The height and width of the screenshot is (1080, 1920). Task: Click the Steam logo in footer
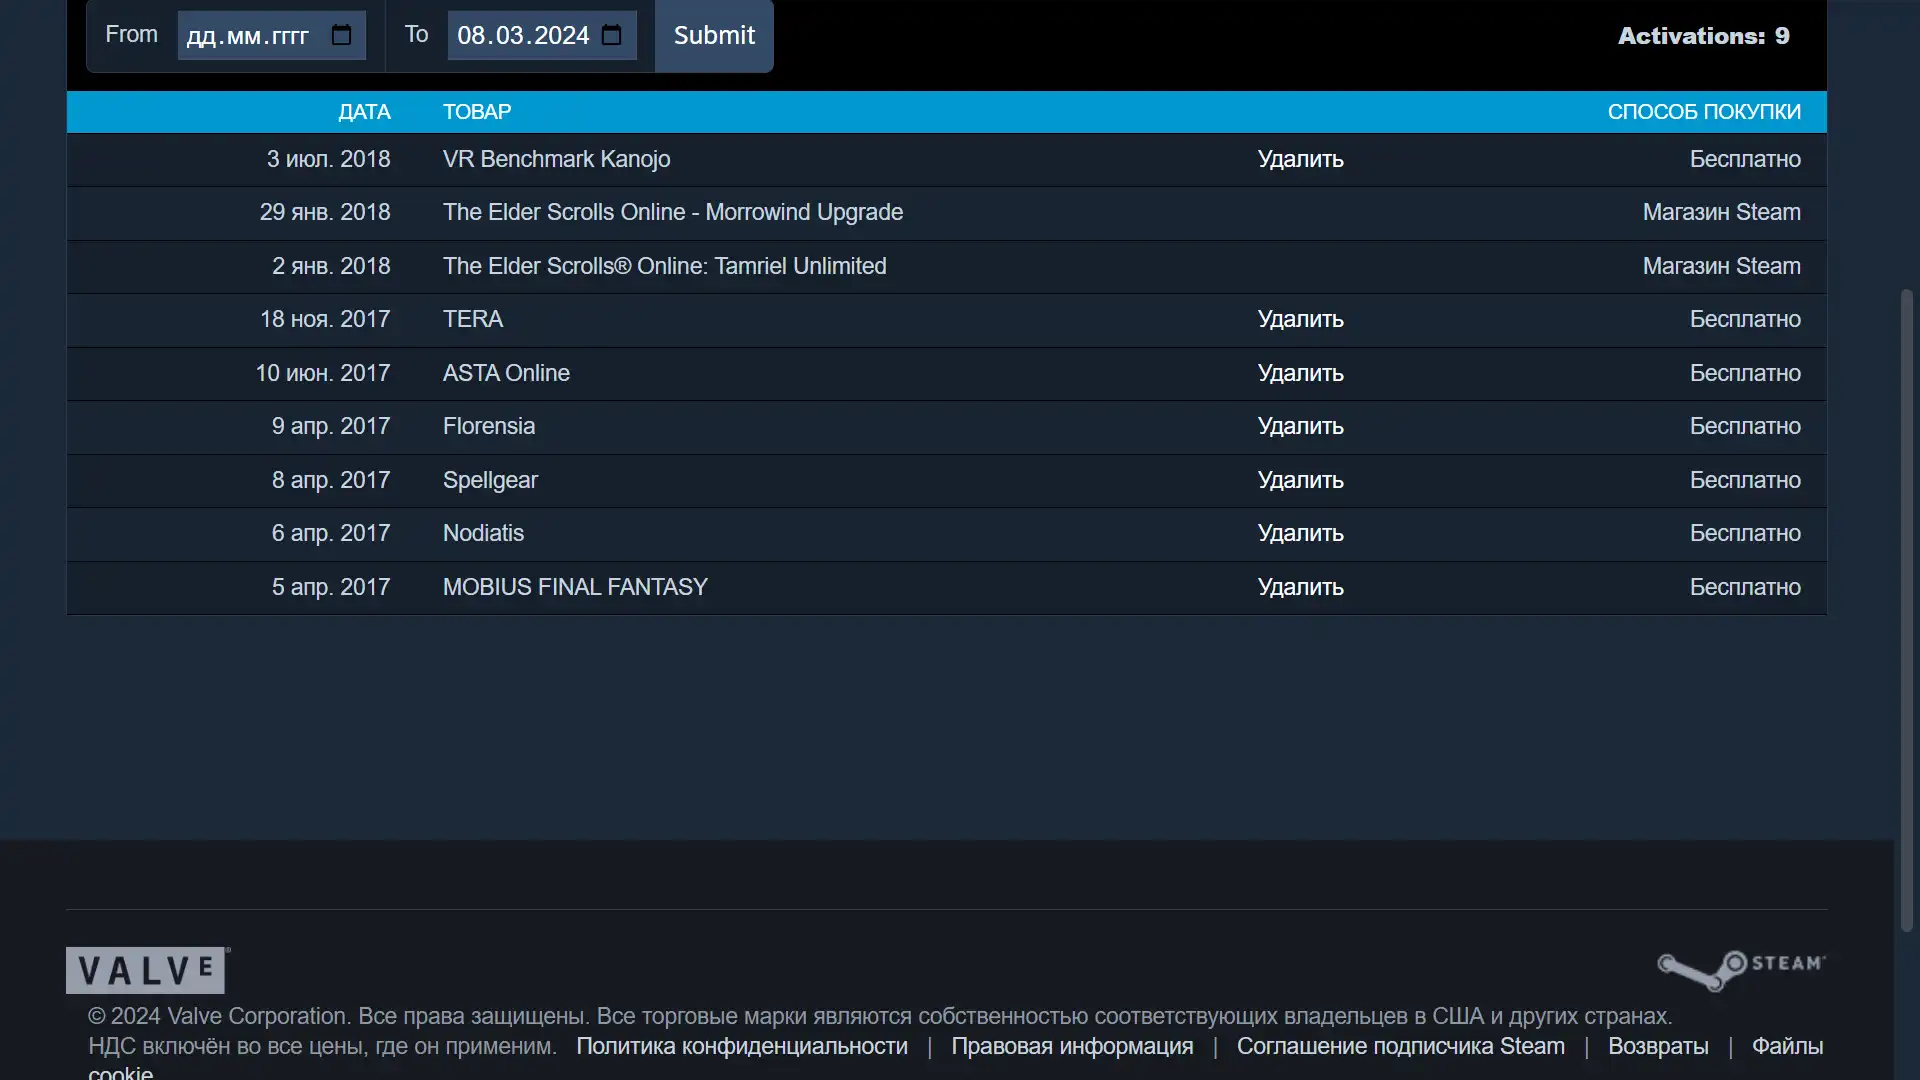pos(1741,969)
